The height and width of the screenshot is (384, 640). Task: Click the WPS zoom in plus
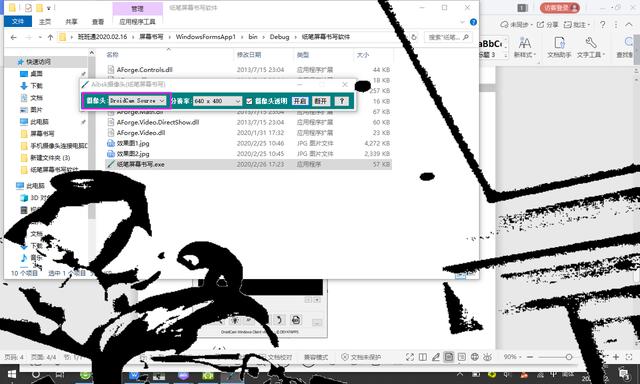tap(616, 357)
